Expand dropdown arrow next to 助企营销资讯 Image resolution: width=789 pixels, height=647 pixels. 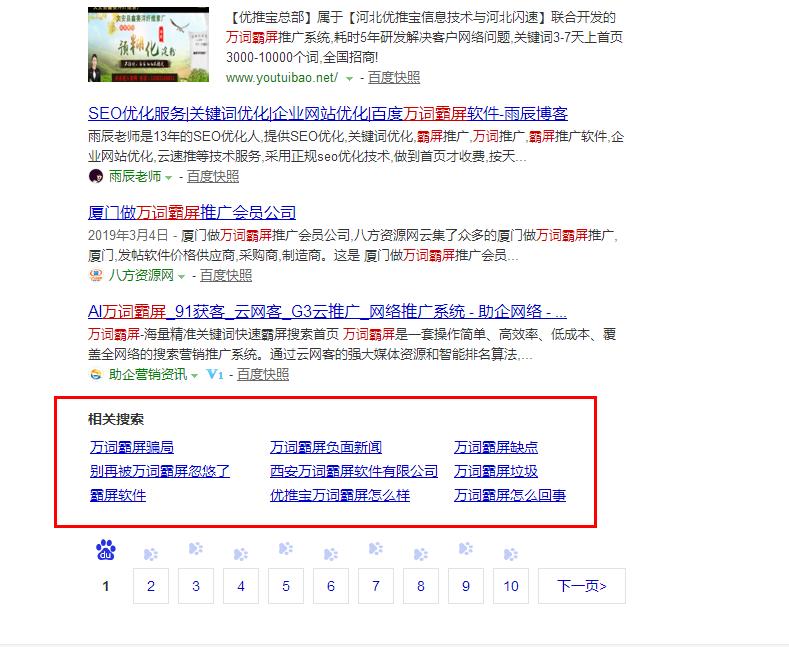pyautogui.click(x=195, y=375)
